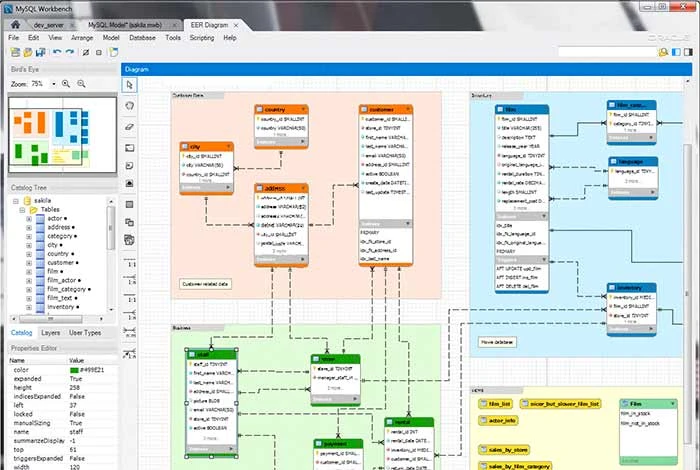This screenshot has width=700, height=470.
Task: Expand the customer table node
Action: click(x=29, y=263)
